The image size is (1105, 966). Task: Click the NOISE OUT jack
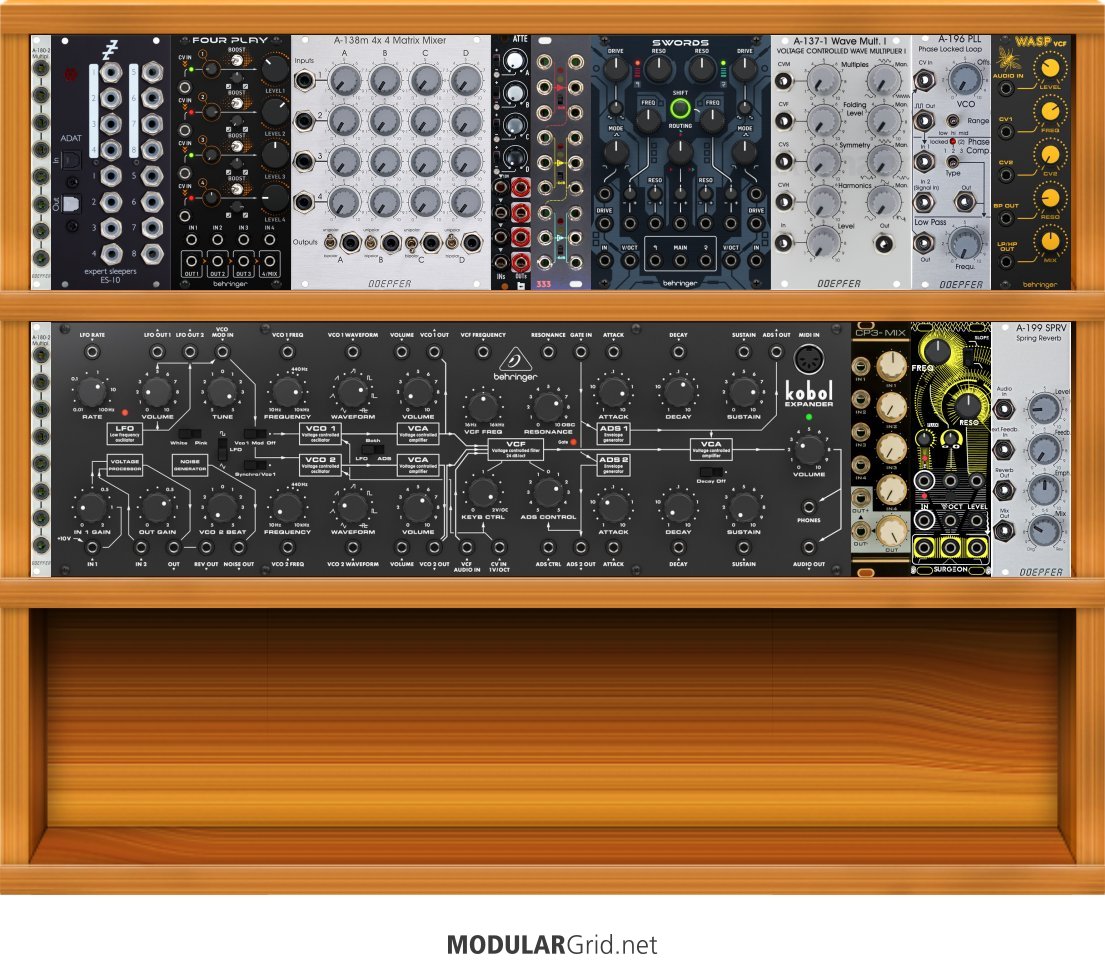point(238,547)
